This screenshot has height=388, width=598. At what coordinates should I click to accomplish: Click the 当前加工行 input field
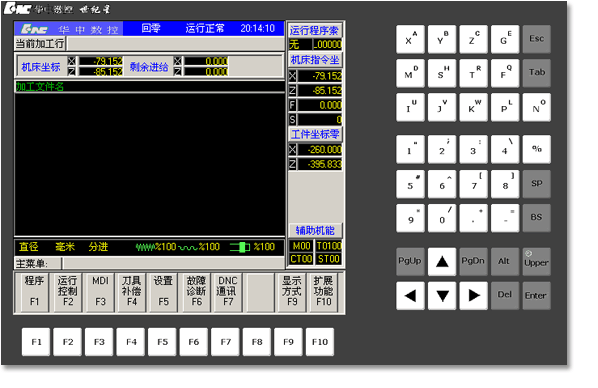tap(175, 43)
